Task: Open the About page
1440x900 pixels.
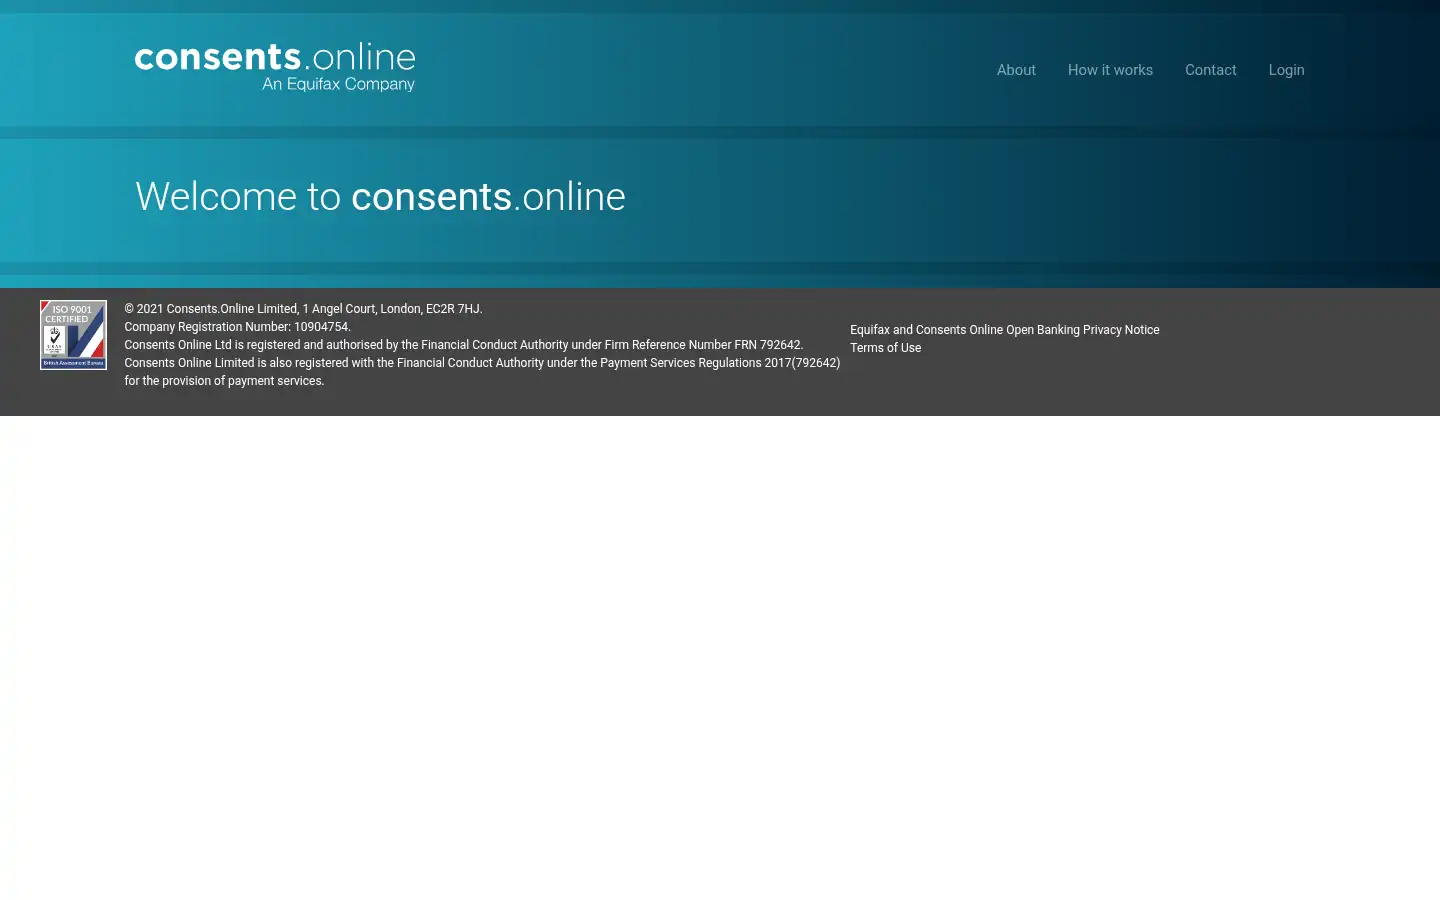Action: pyautogui.click(x=1016, y=70)
